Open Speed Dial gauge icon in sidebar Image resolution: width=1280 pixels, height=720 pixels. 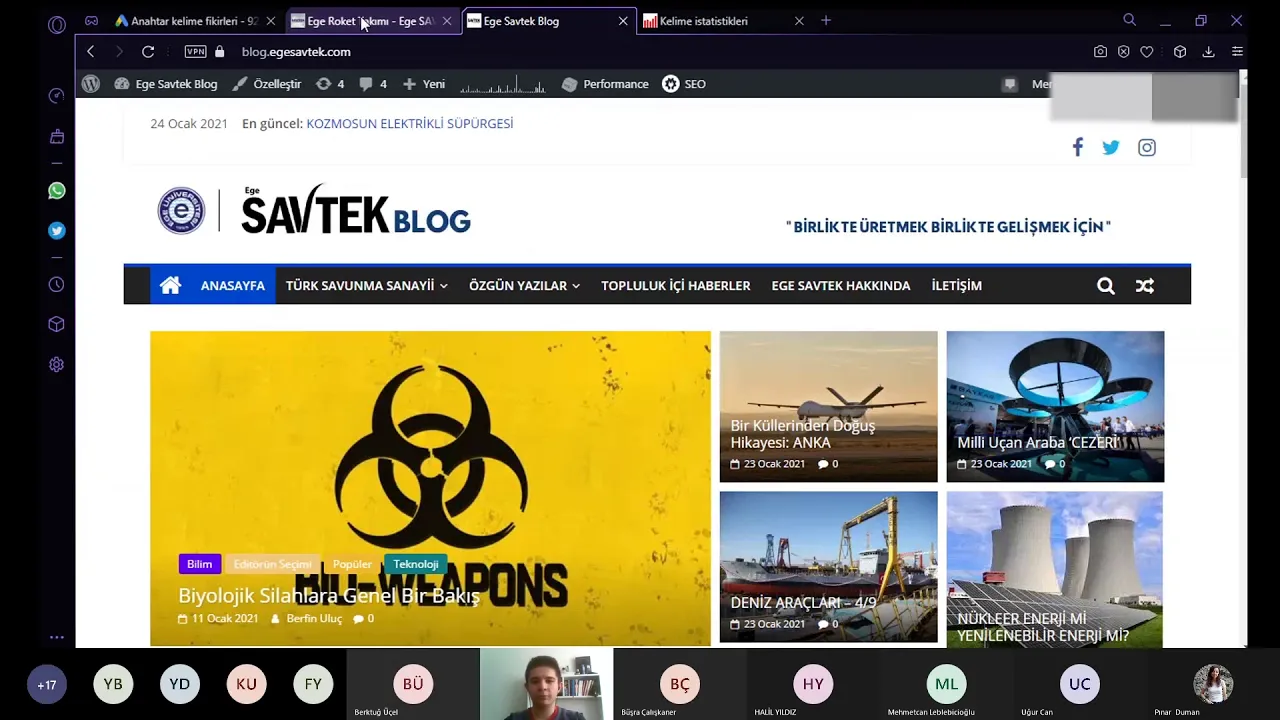tap(57, 96)
